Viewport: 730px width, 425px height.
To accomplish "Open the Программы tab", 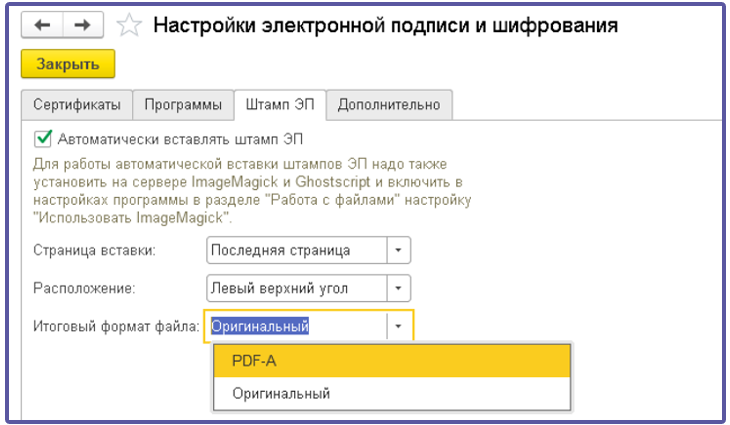I will click(182, 104).
